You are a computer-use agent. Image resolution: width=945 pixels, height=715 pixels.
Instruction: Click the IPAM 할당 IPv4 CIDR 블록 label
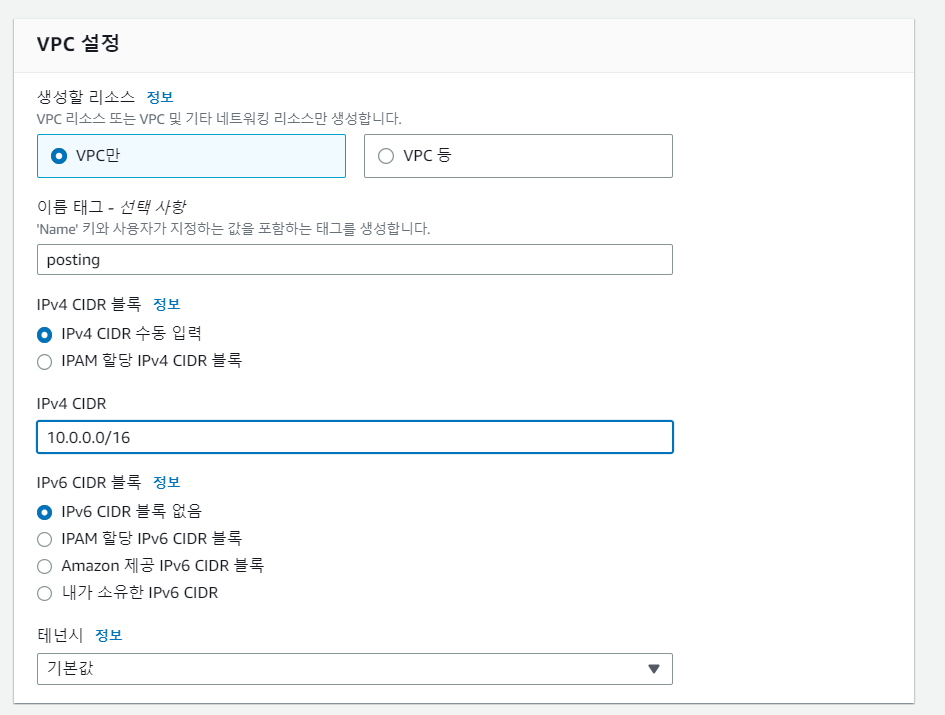coord(152,361)
